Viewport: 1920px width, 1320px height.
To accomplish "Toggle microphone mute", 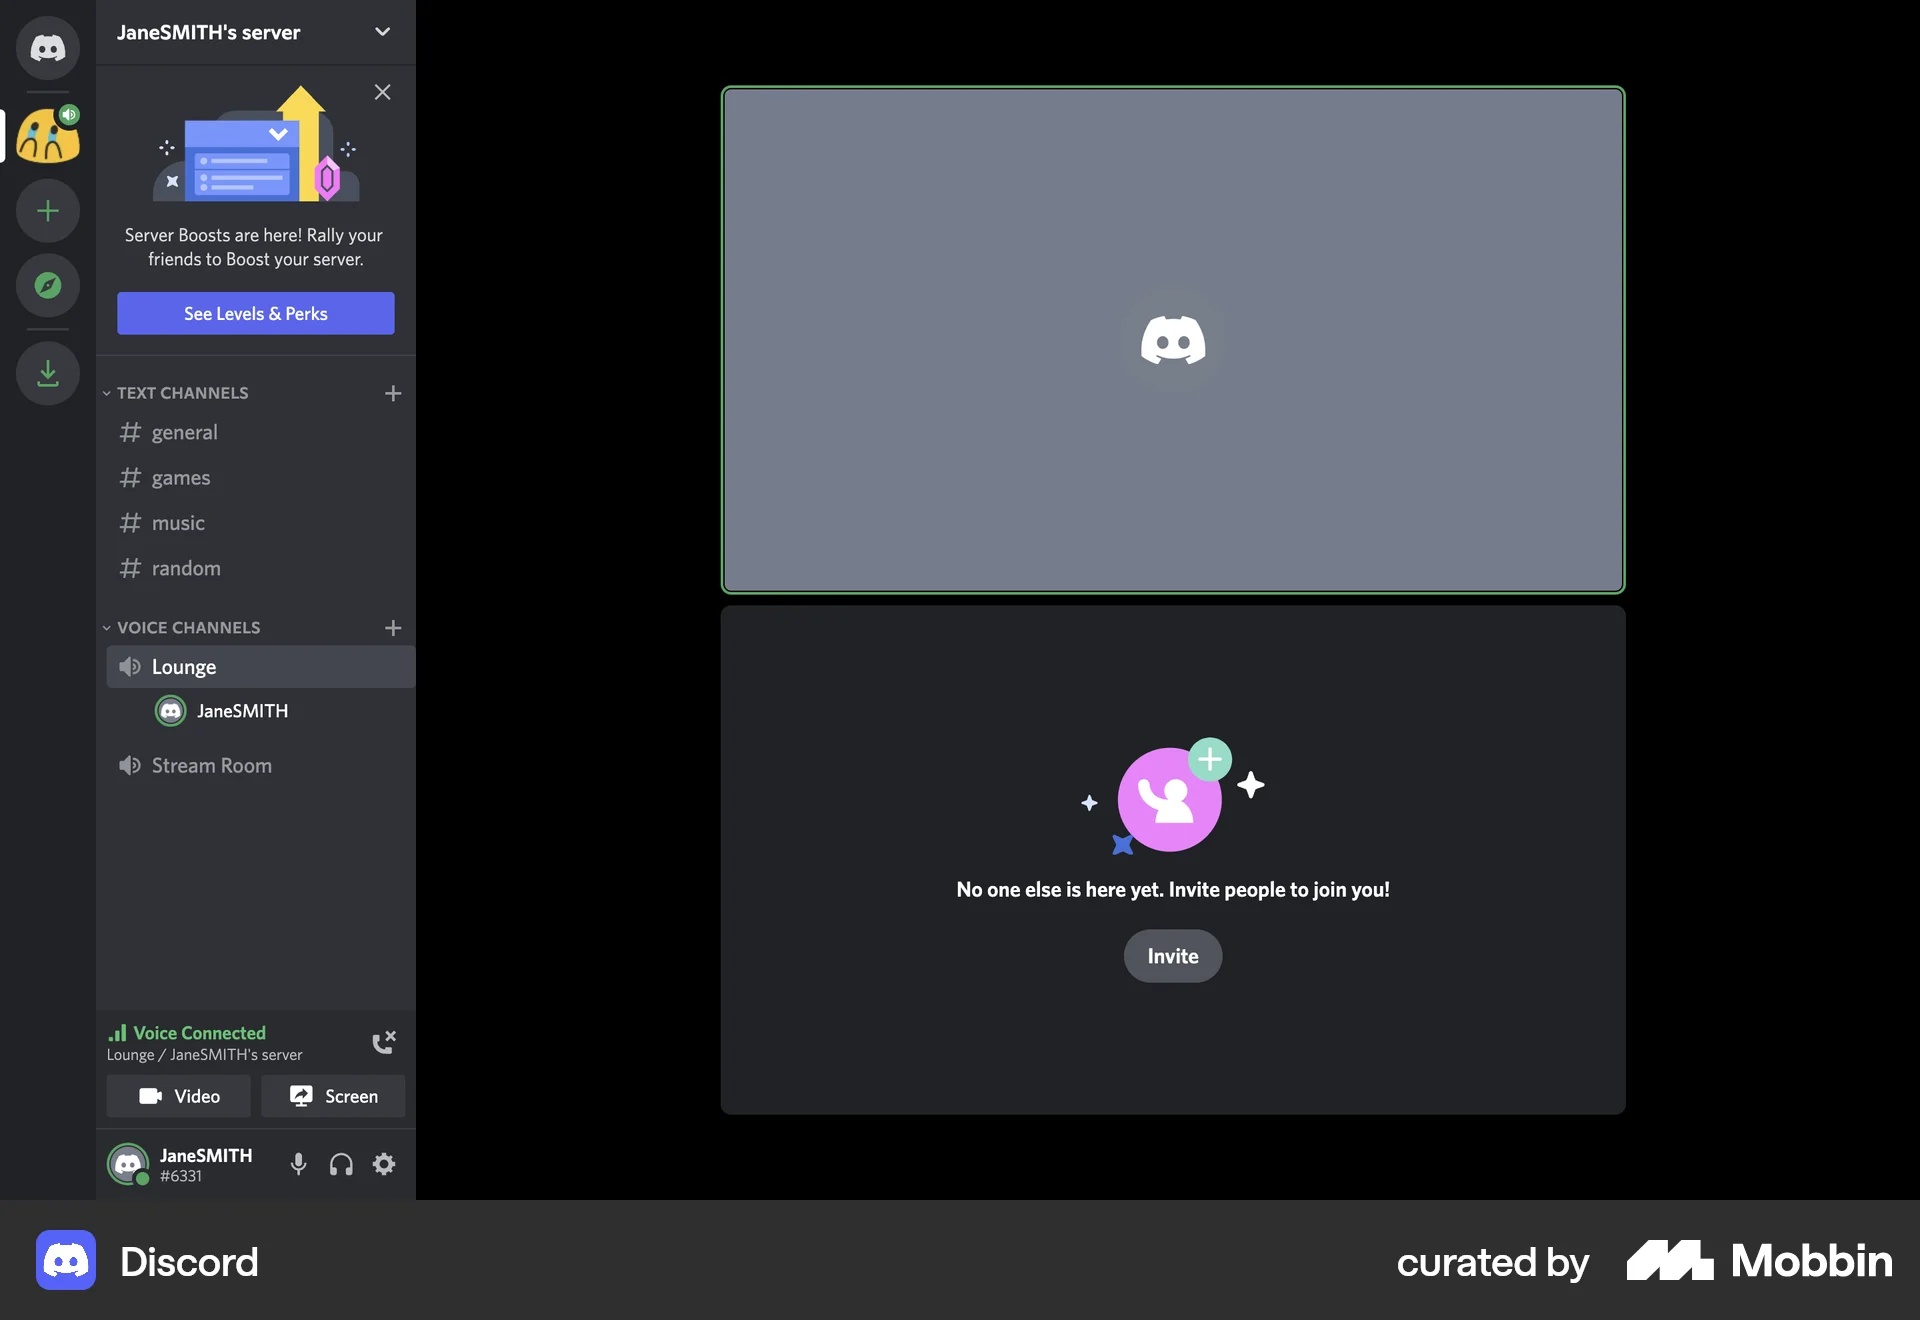I will pos(297,1164).
